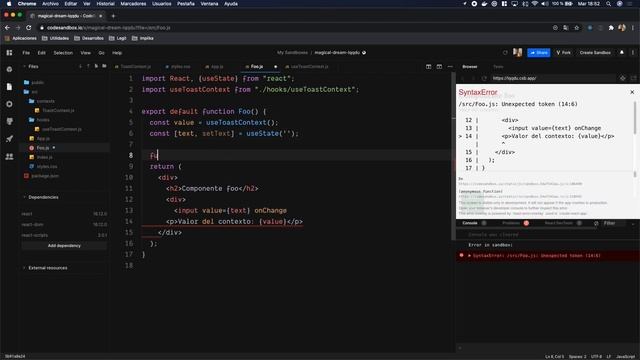640x360 pixels.
Task: Open the My Sandboxes breadcrumb link
Action: click(x=292, y=53)
